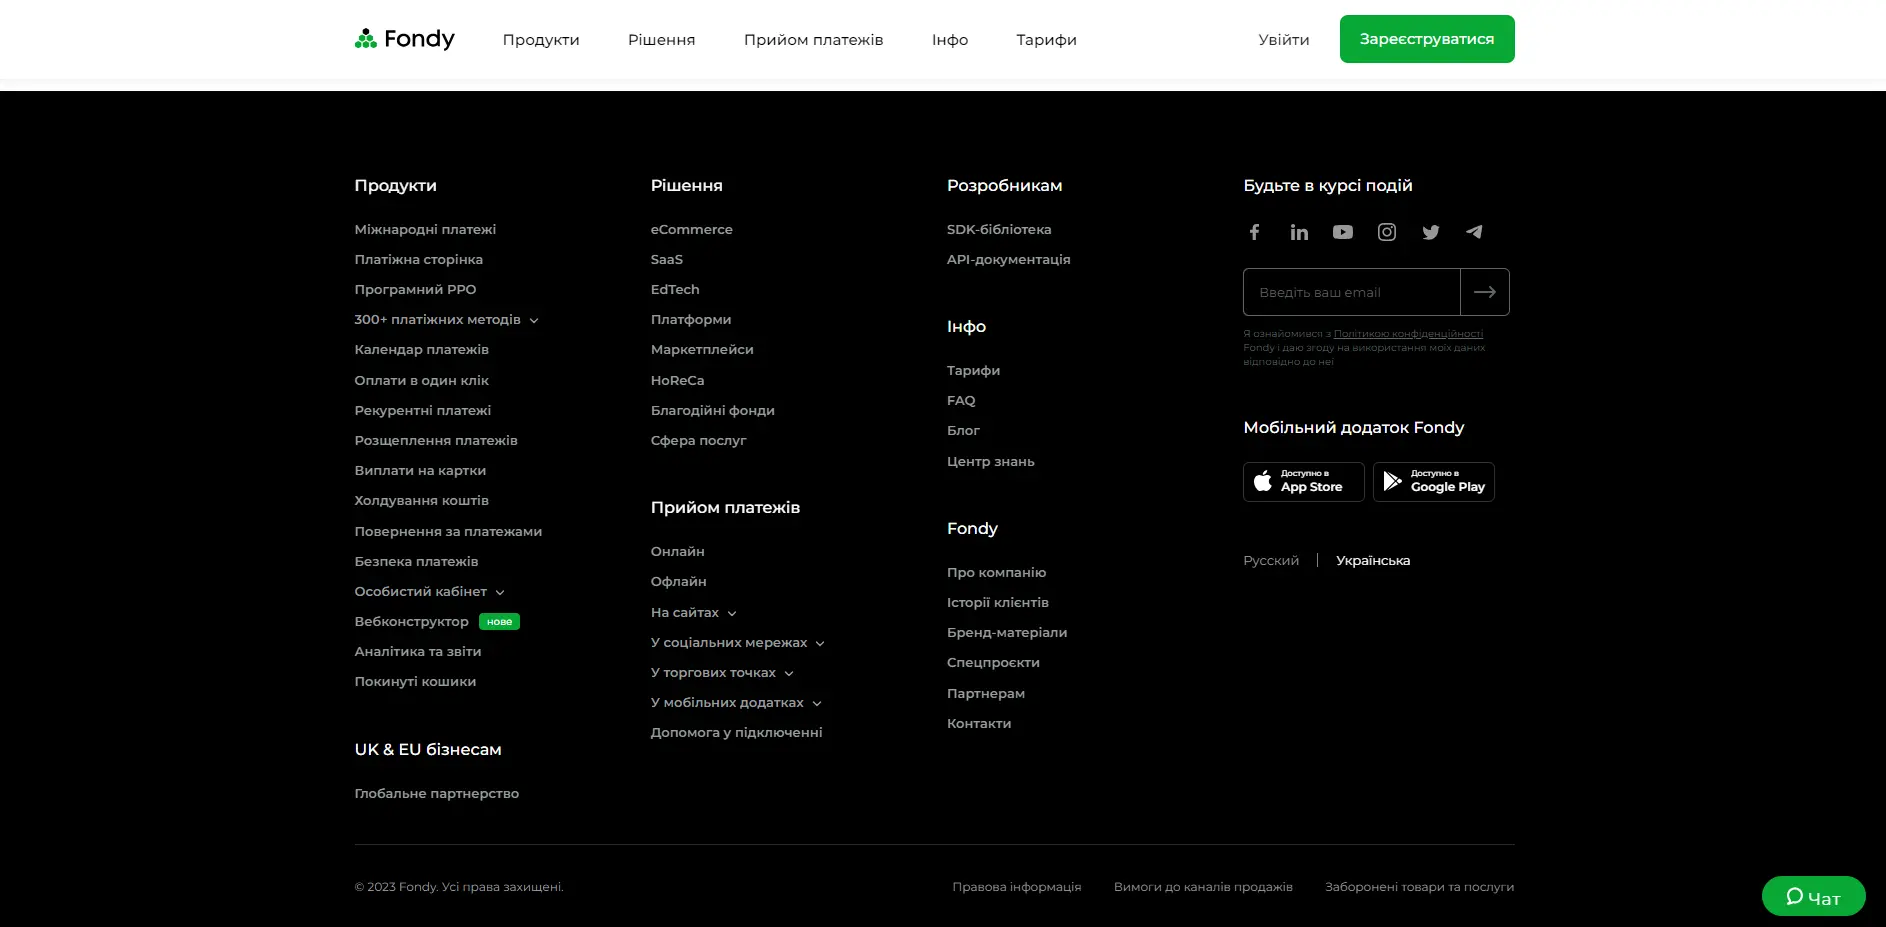This screenshot has height=927, width=1886.
Task: Open Глобальне партнерство link
Action: 437,794
